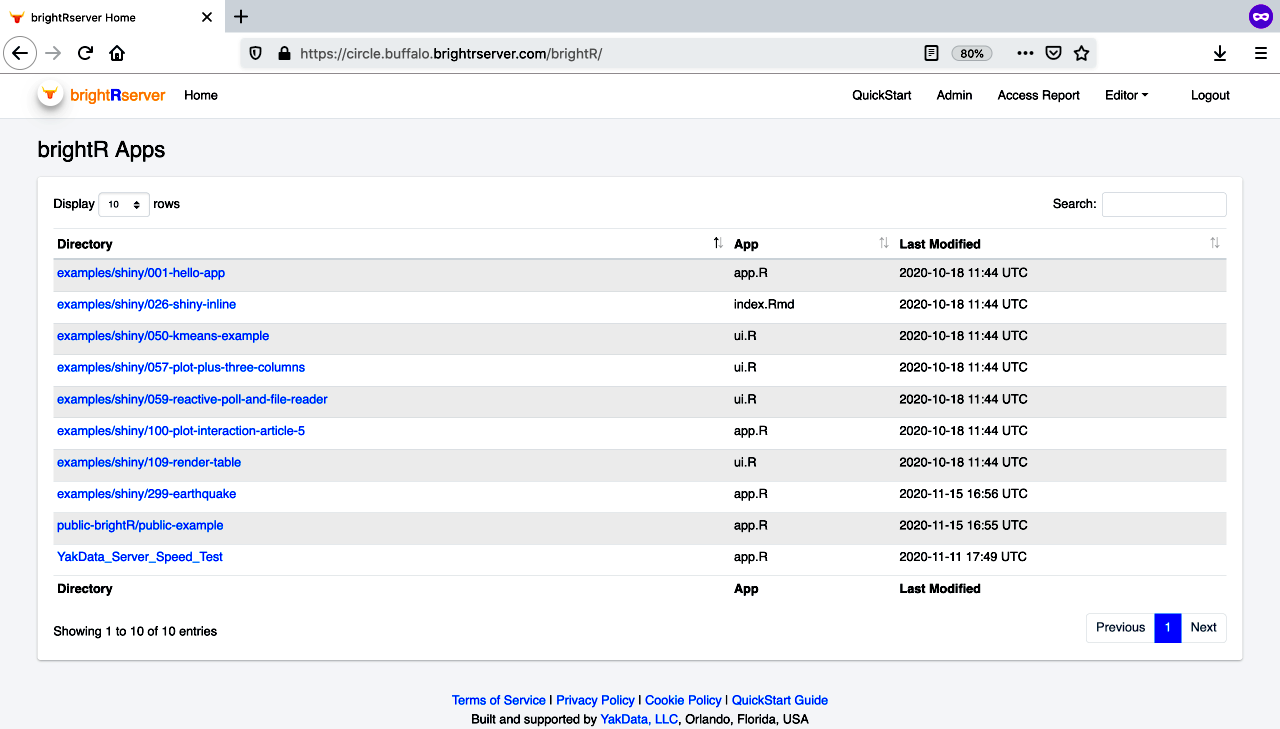The image size is (1280, 729).
Task: Go to the browser home icon
Action: pos(117,54)
